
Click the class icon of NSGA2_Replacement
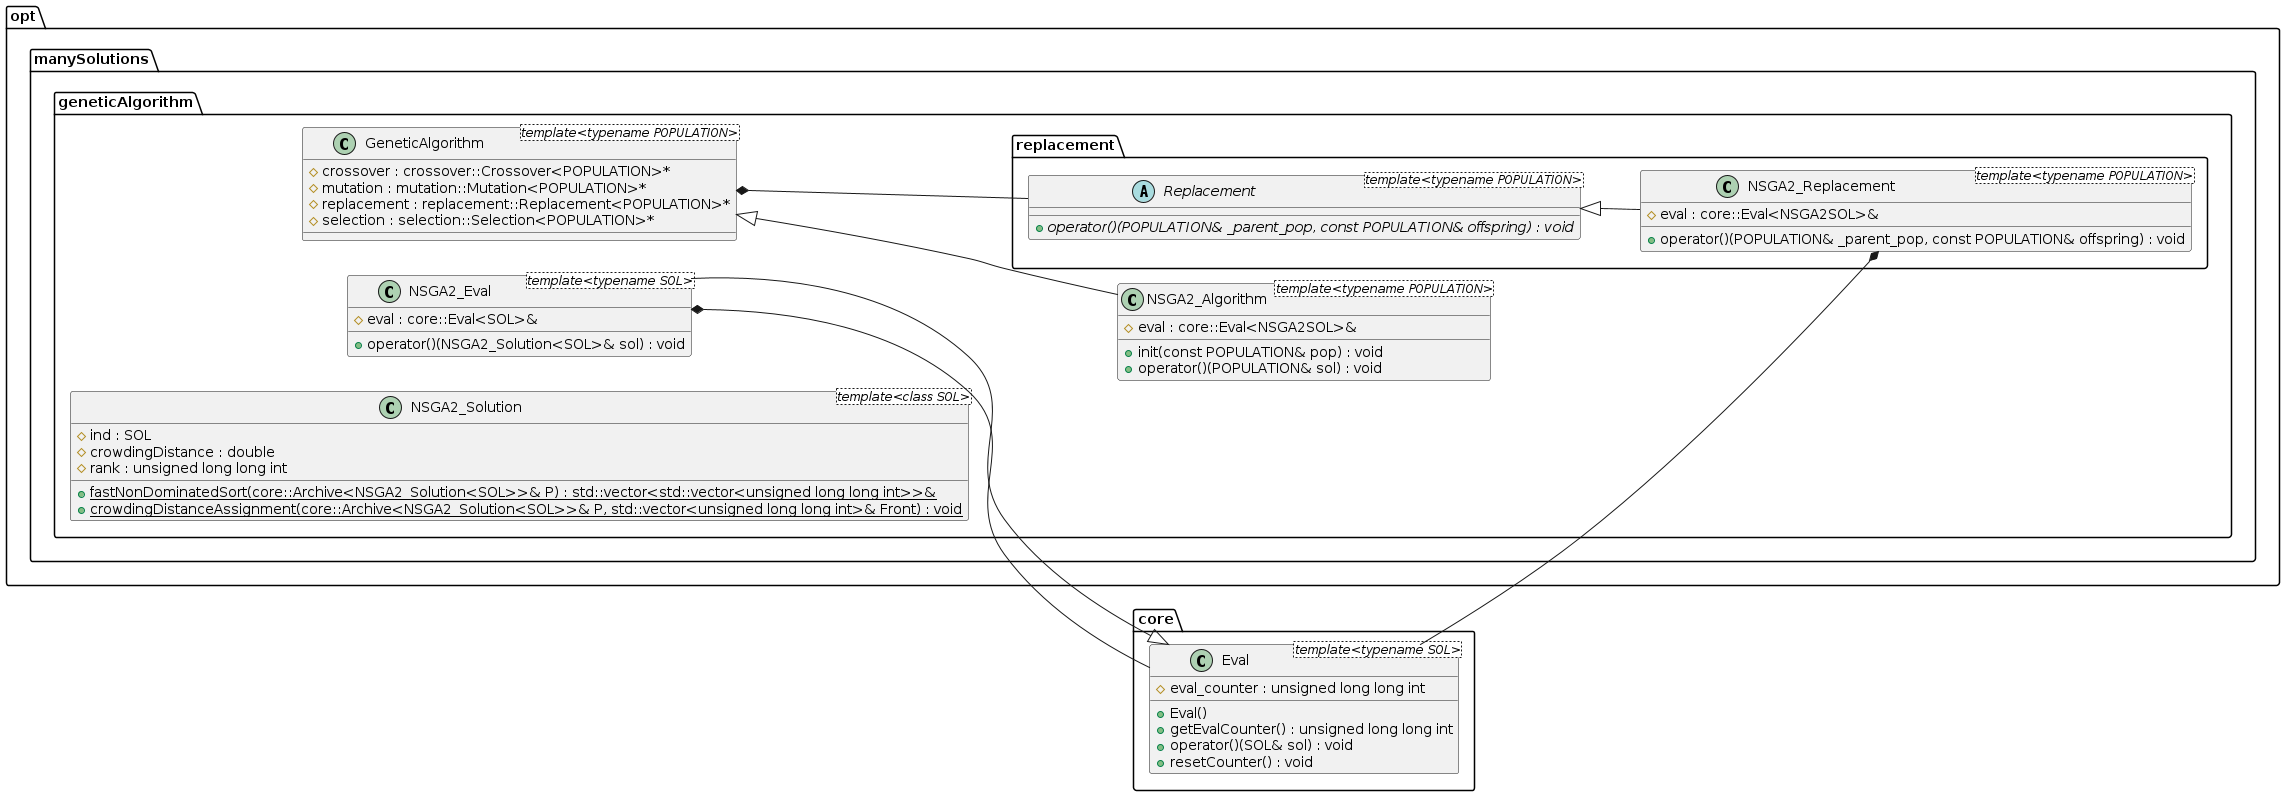(1727, 187)
